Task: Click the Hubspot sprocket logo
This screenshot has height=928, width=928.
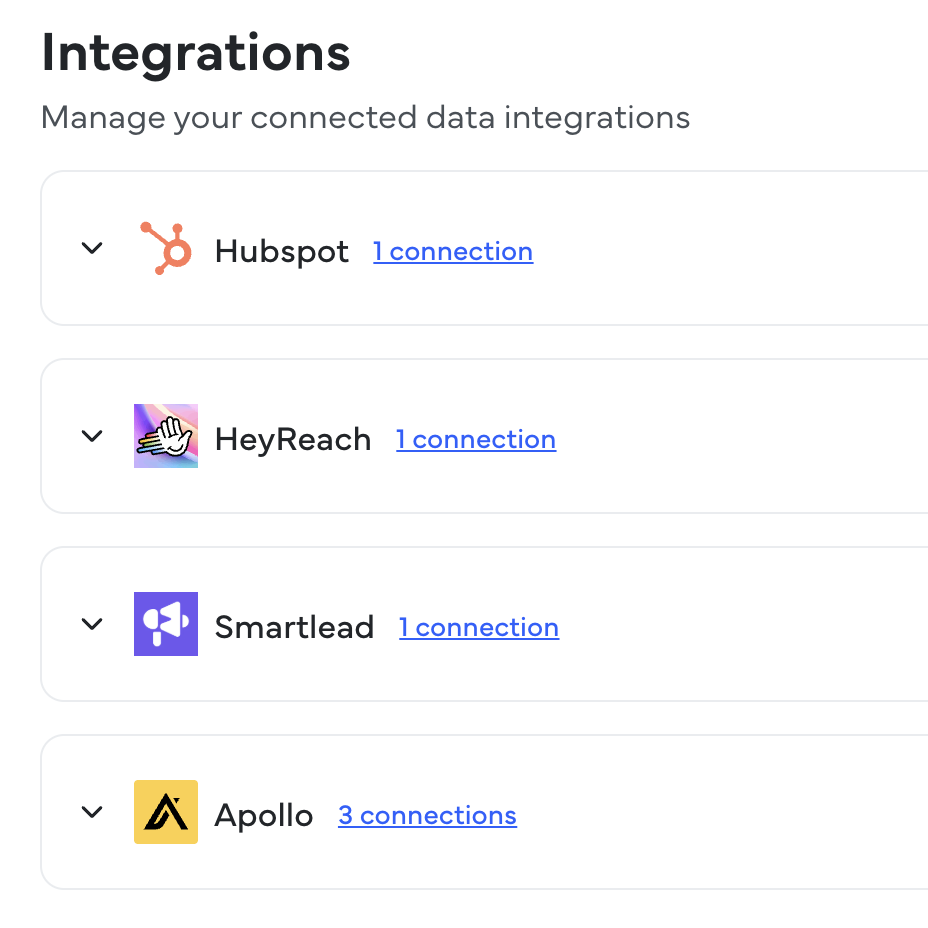Action: [166, 248]
